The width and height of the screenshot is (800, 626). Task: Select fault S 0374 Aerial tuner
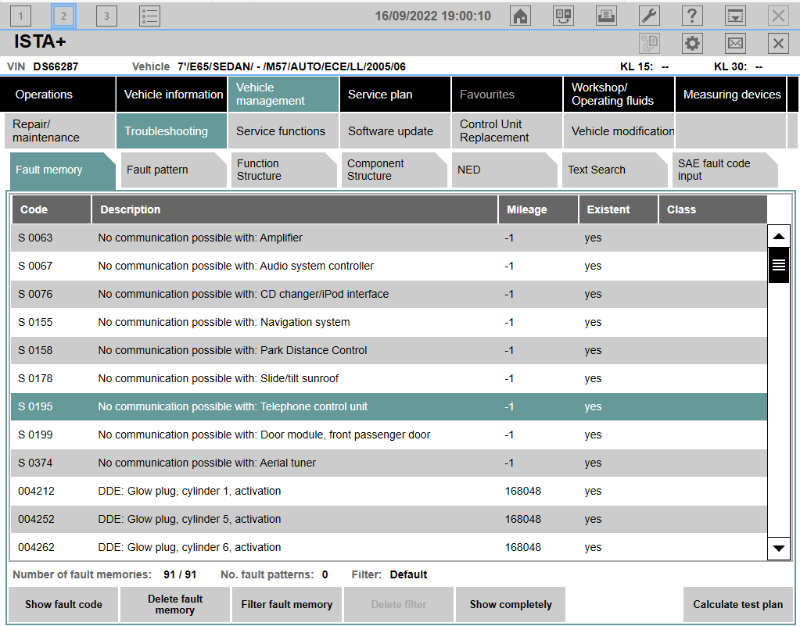tap(389, 463)
